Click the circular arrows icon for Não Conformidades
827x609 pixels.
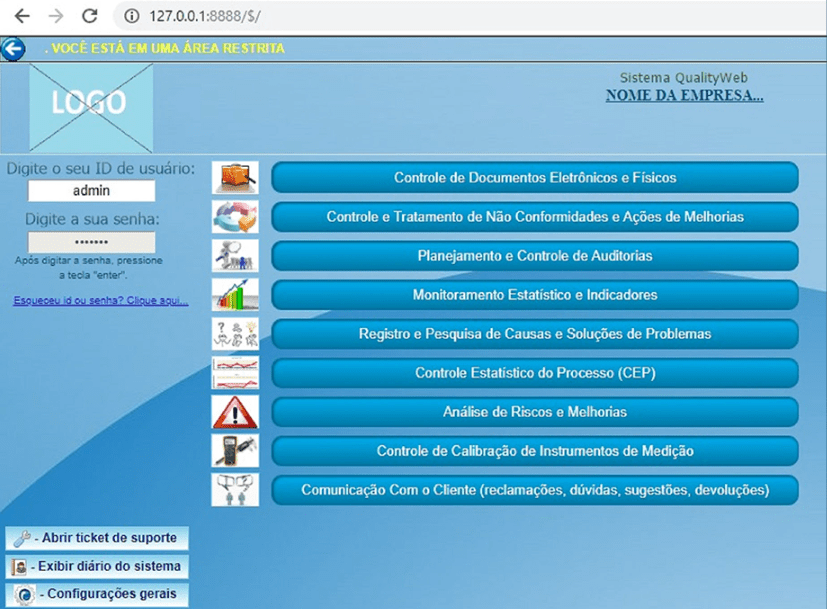[x=235, y=217]
